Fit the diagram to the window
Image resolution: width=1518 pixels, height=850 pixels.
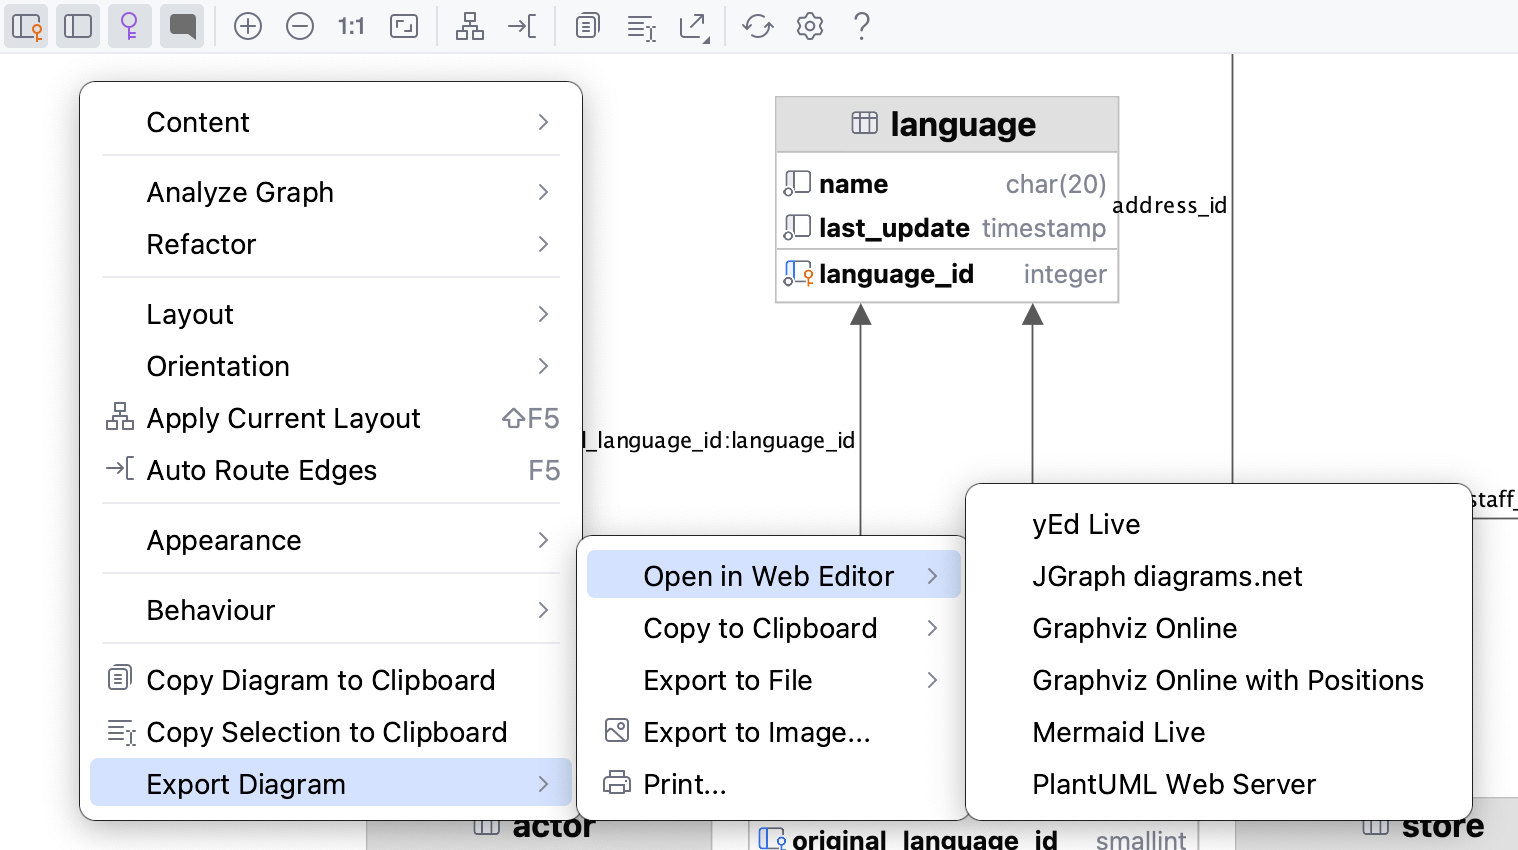tap(404, 26)
